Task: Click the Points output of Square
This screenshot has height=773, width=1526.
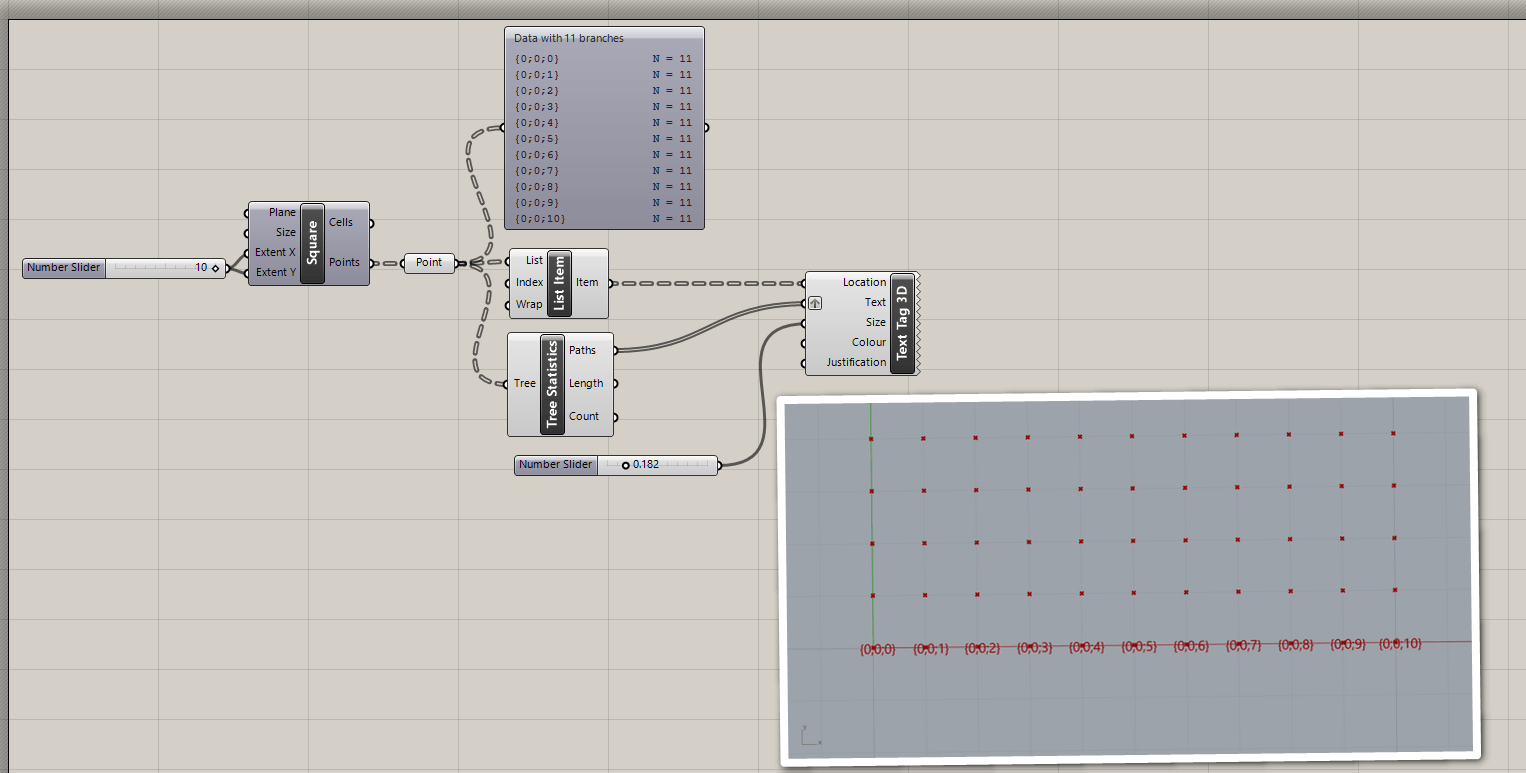Action: click(x=345, y=263)
